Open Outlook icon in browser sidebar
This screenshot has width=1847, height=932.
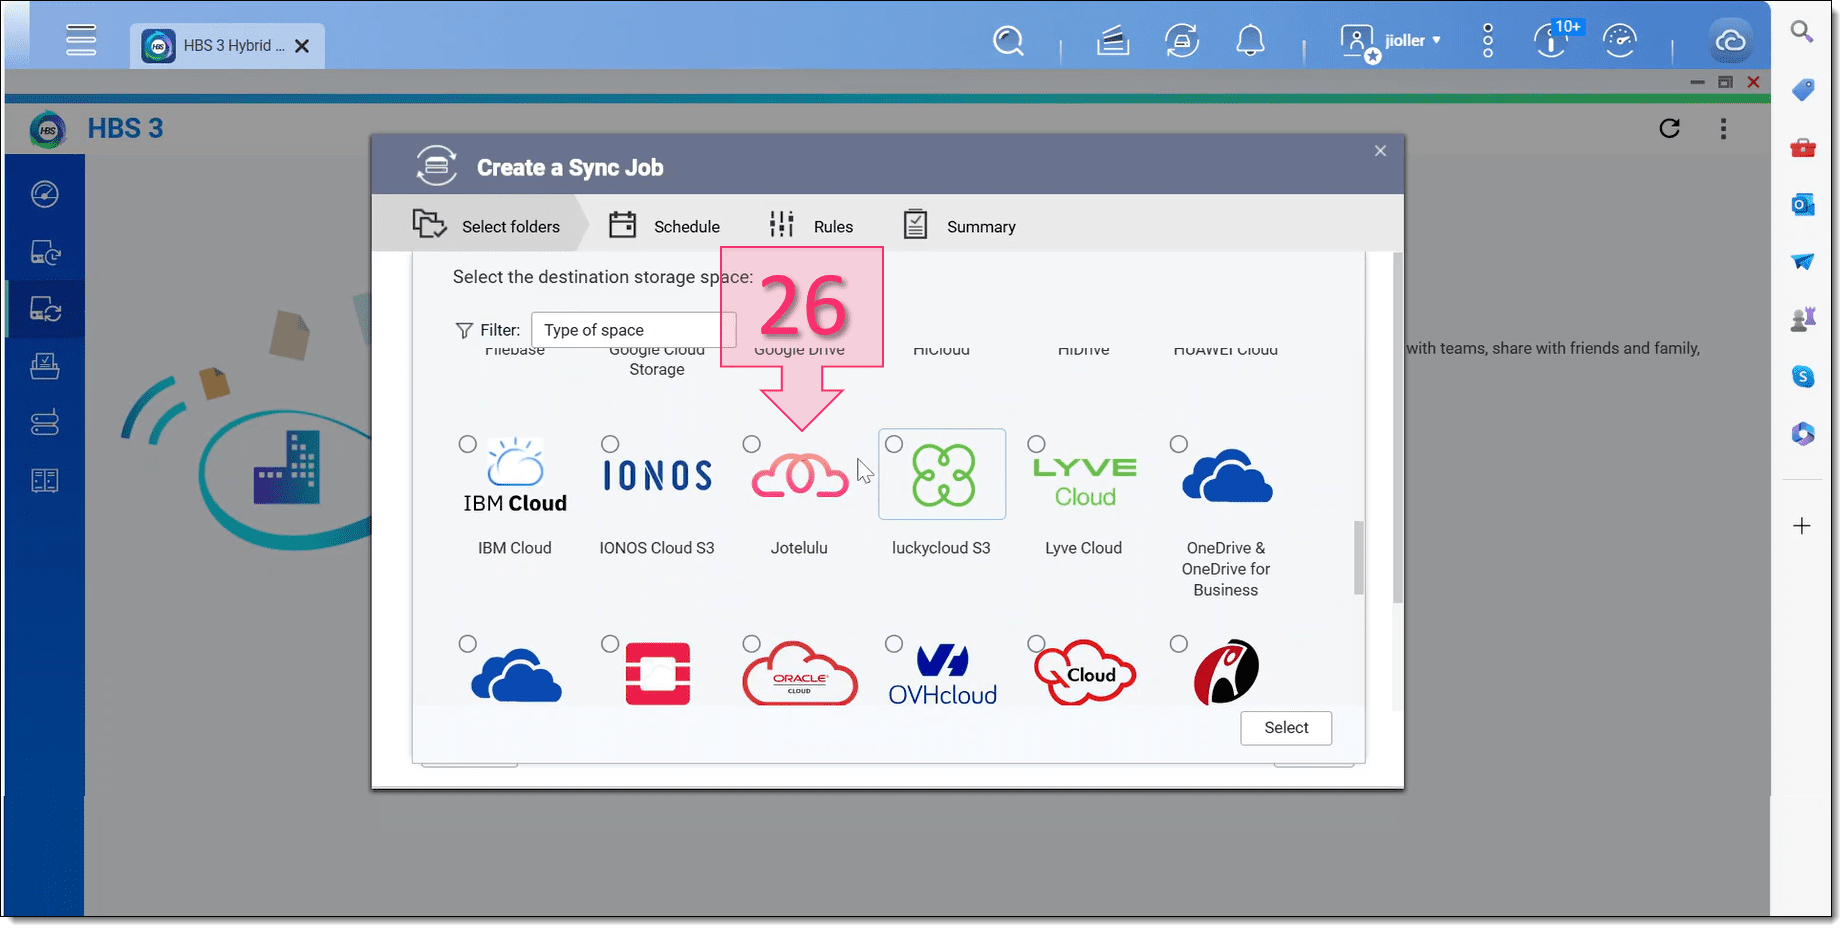1802,205
